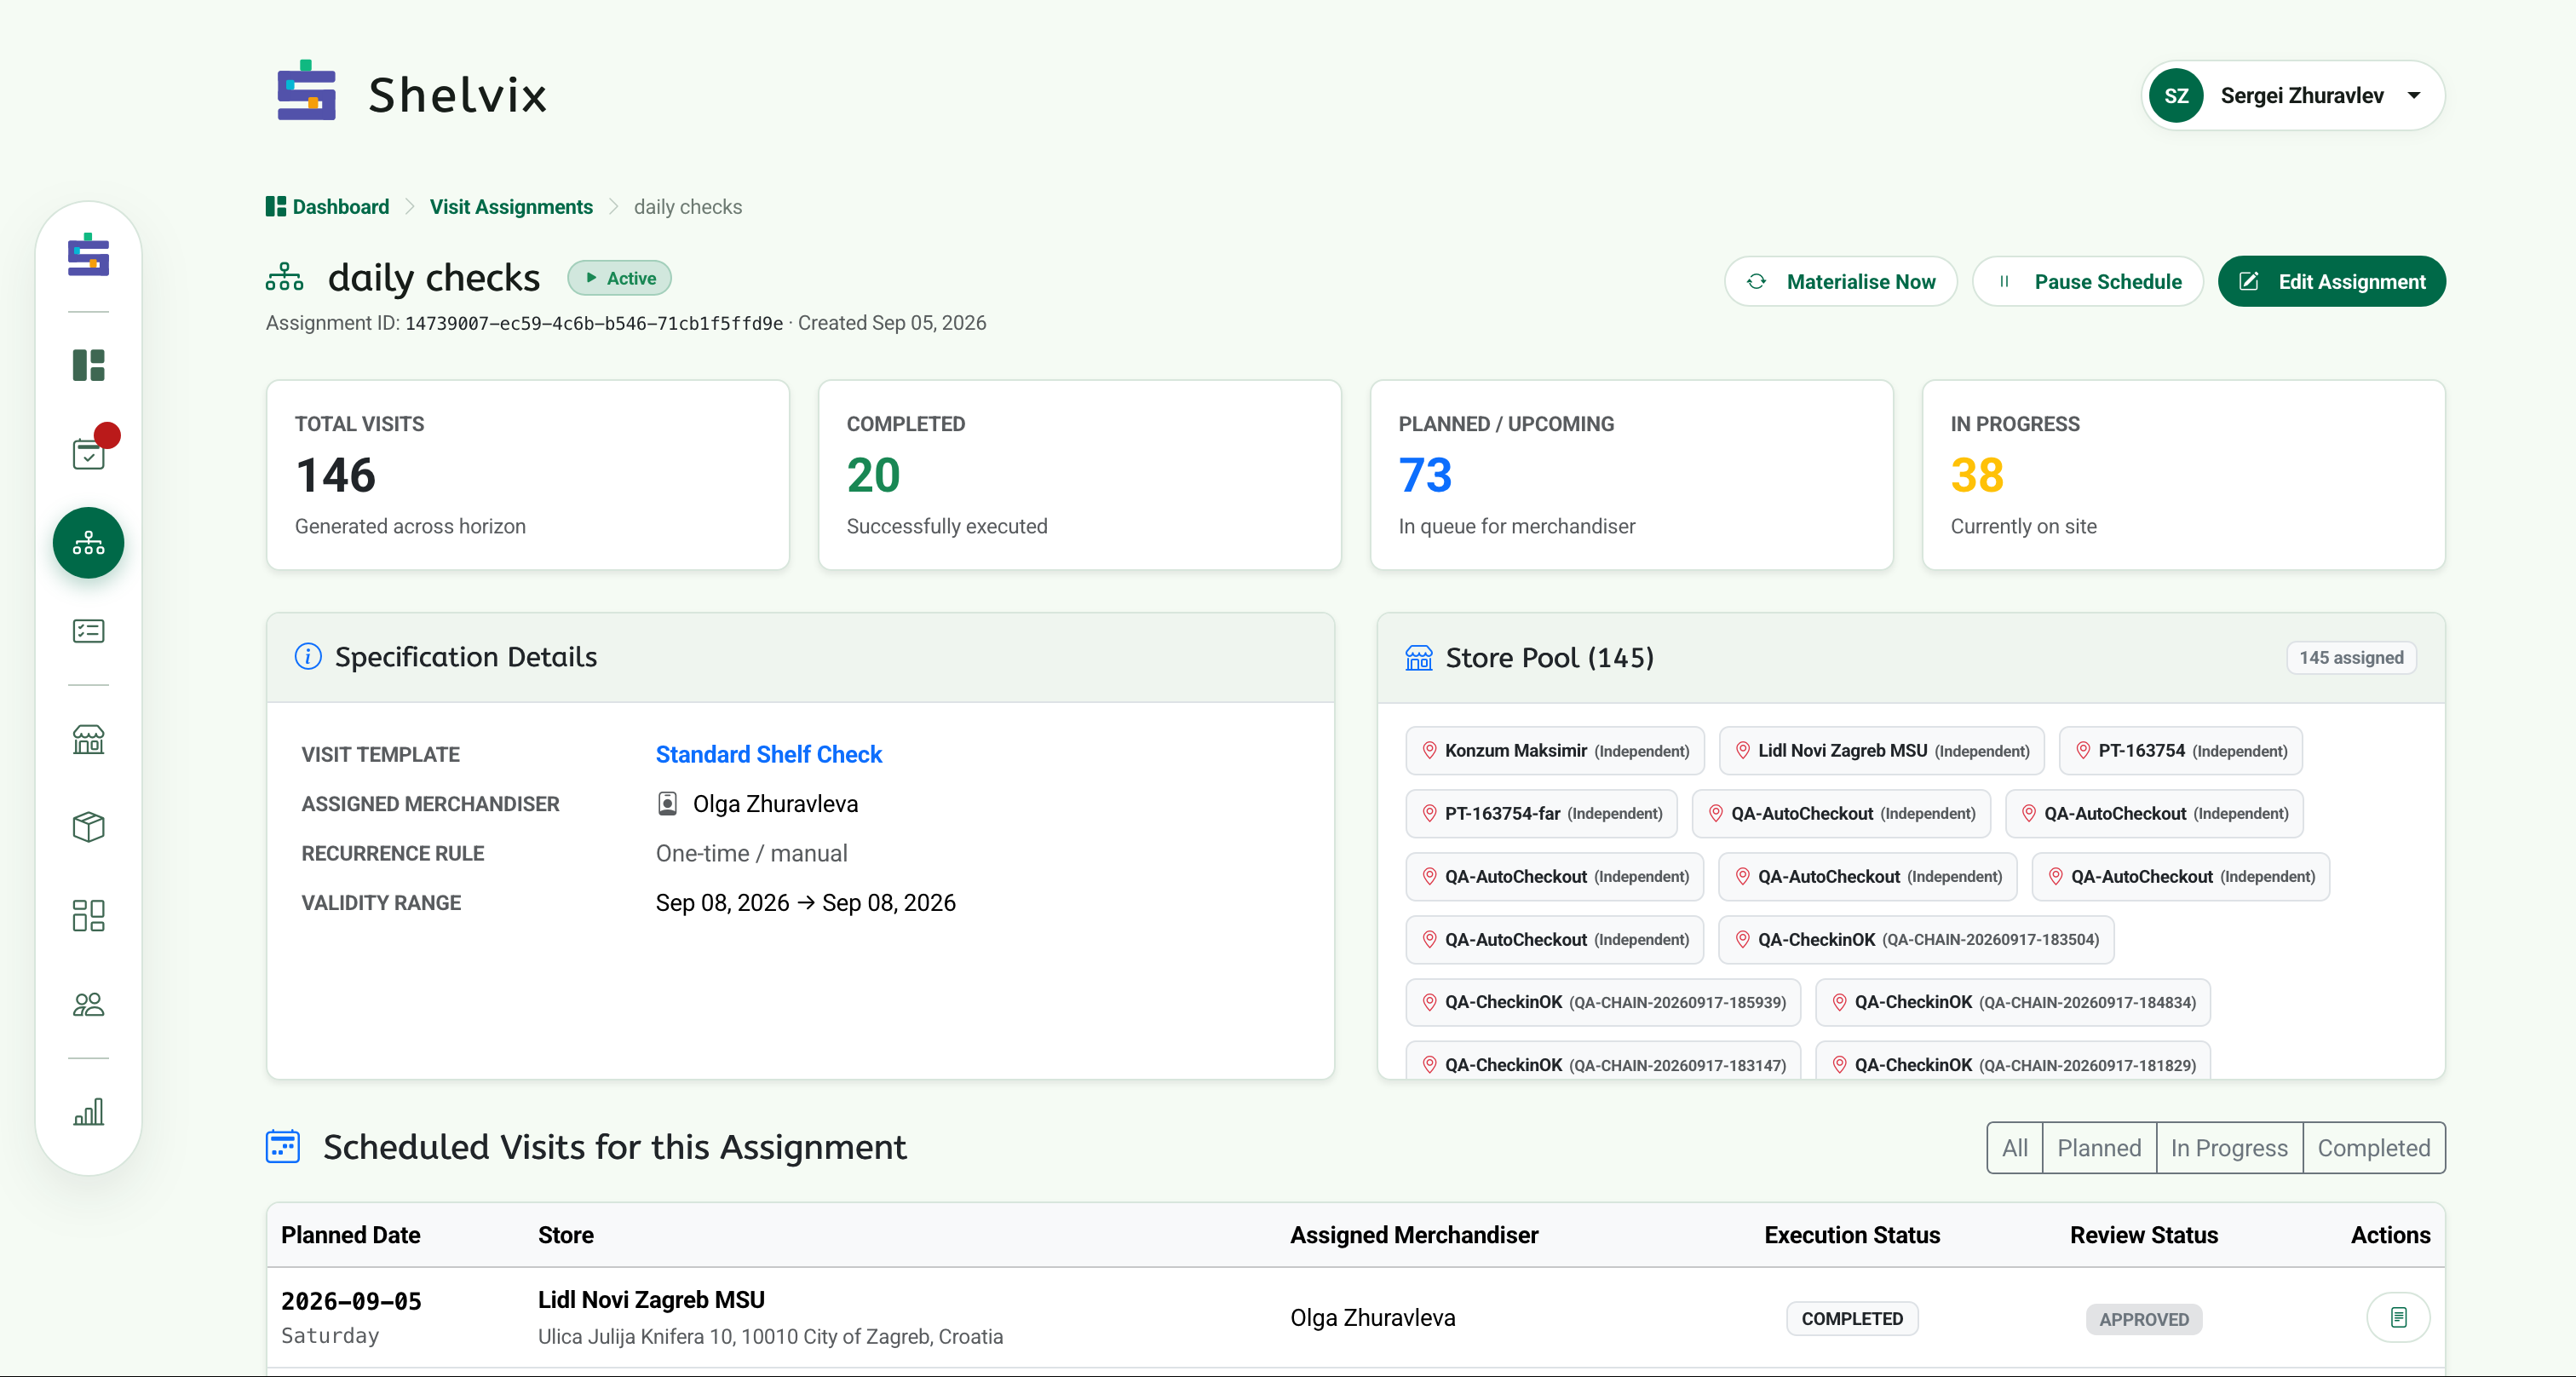The image size is (2576, 1377).
Task: Open the bar chart reports sidebar icon
Action: [88, 1112]
